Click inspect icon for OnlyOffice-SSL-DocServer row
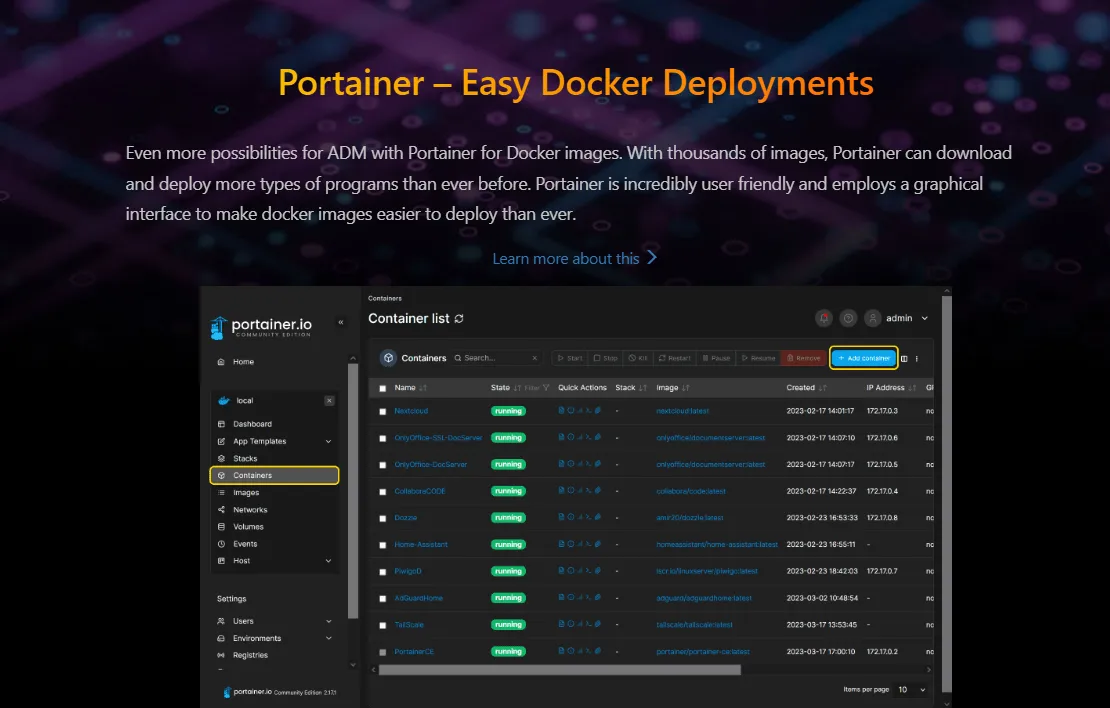Image resolution: width=1110 pixels, height=708 pixels. point(571,437)
